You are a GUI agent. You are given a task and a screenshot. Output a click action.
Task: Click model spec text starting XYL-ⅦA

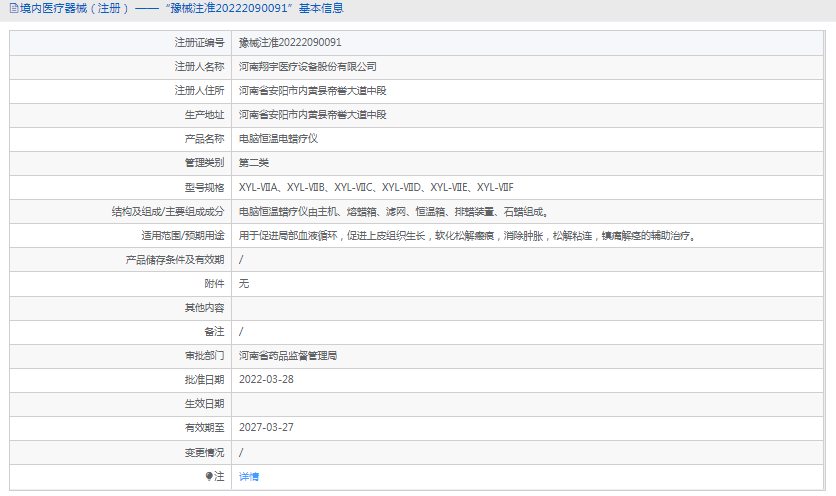pyautogui.click(x=376, y=187)
